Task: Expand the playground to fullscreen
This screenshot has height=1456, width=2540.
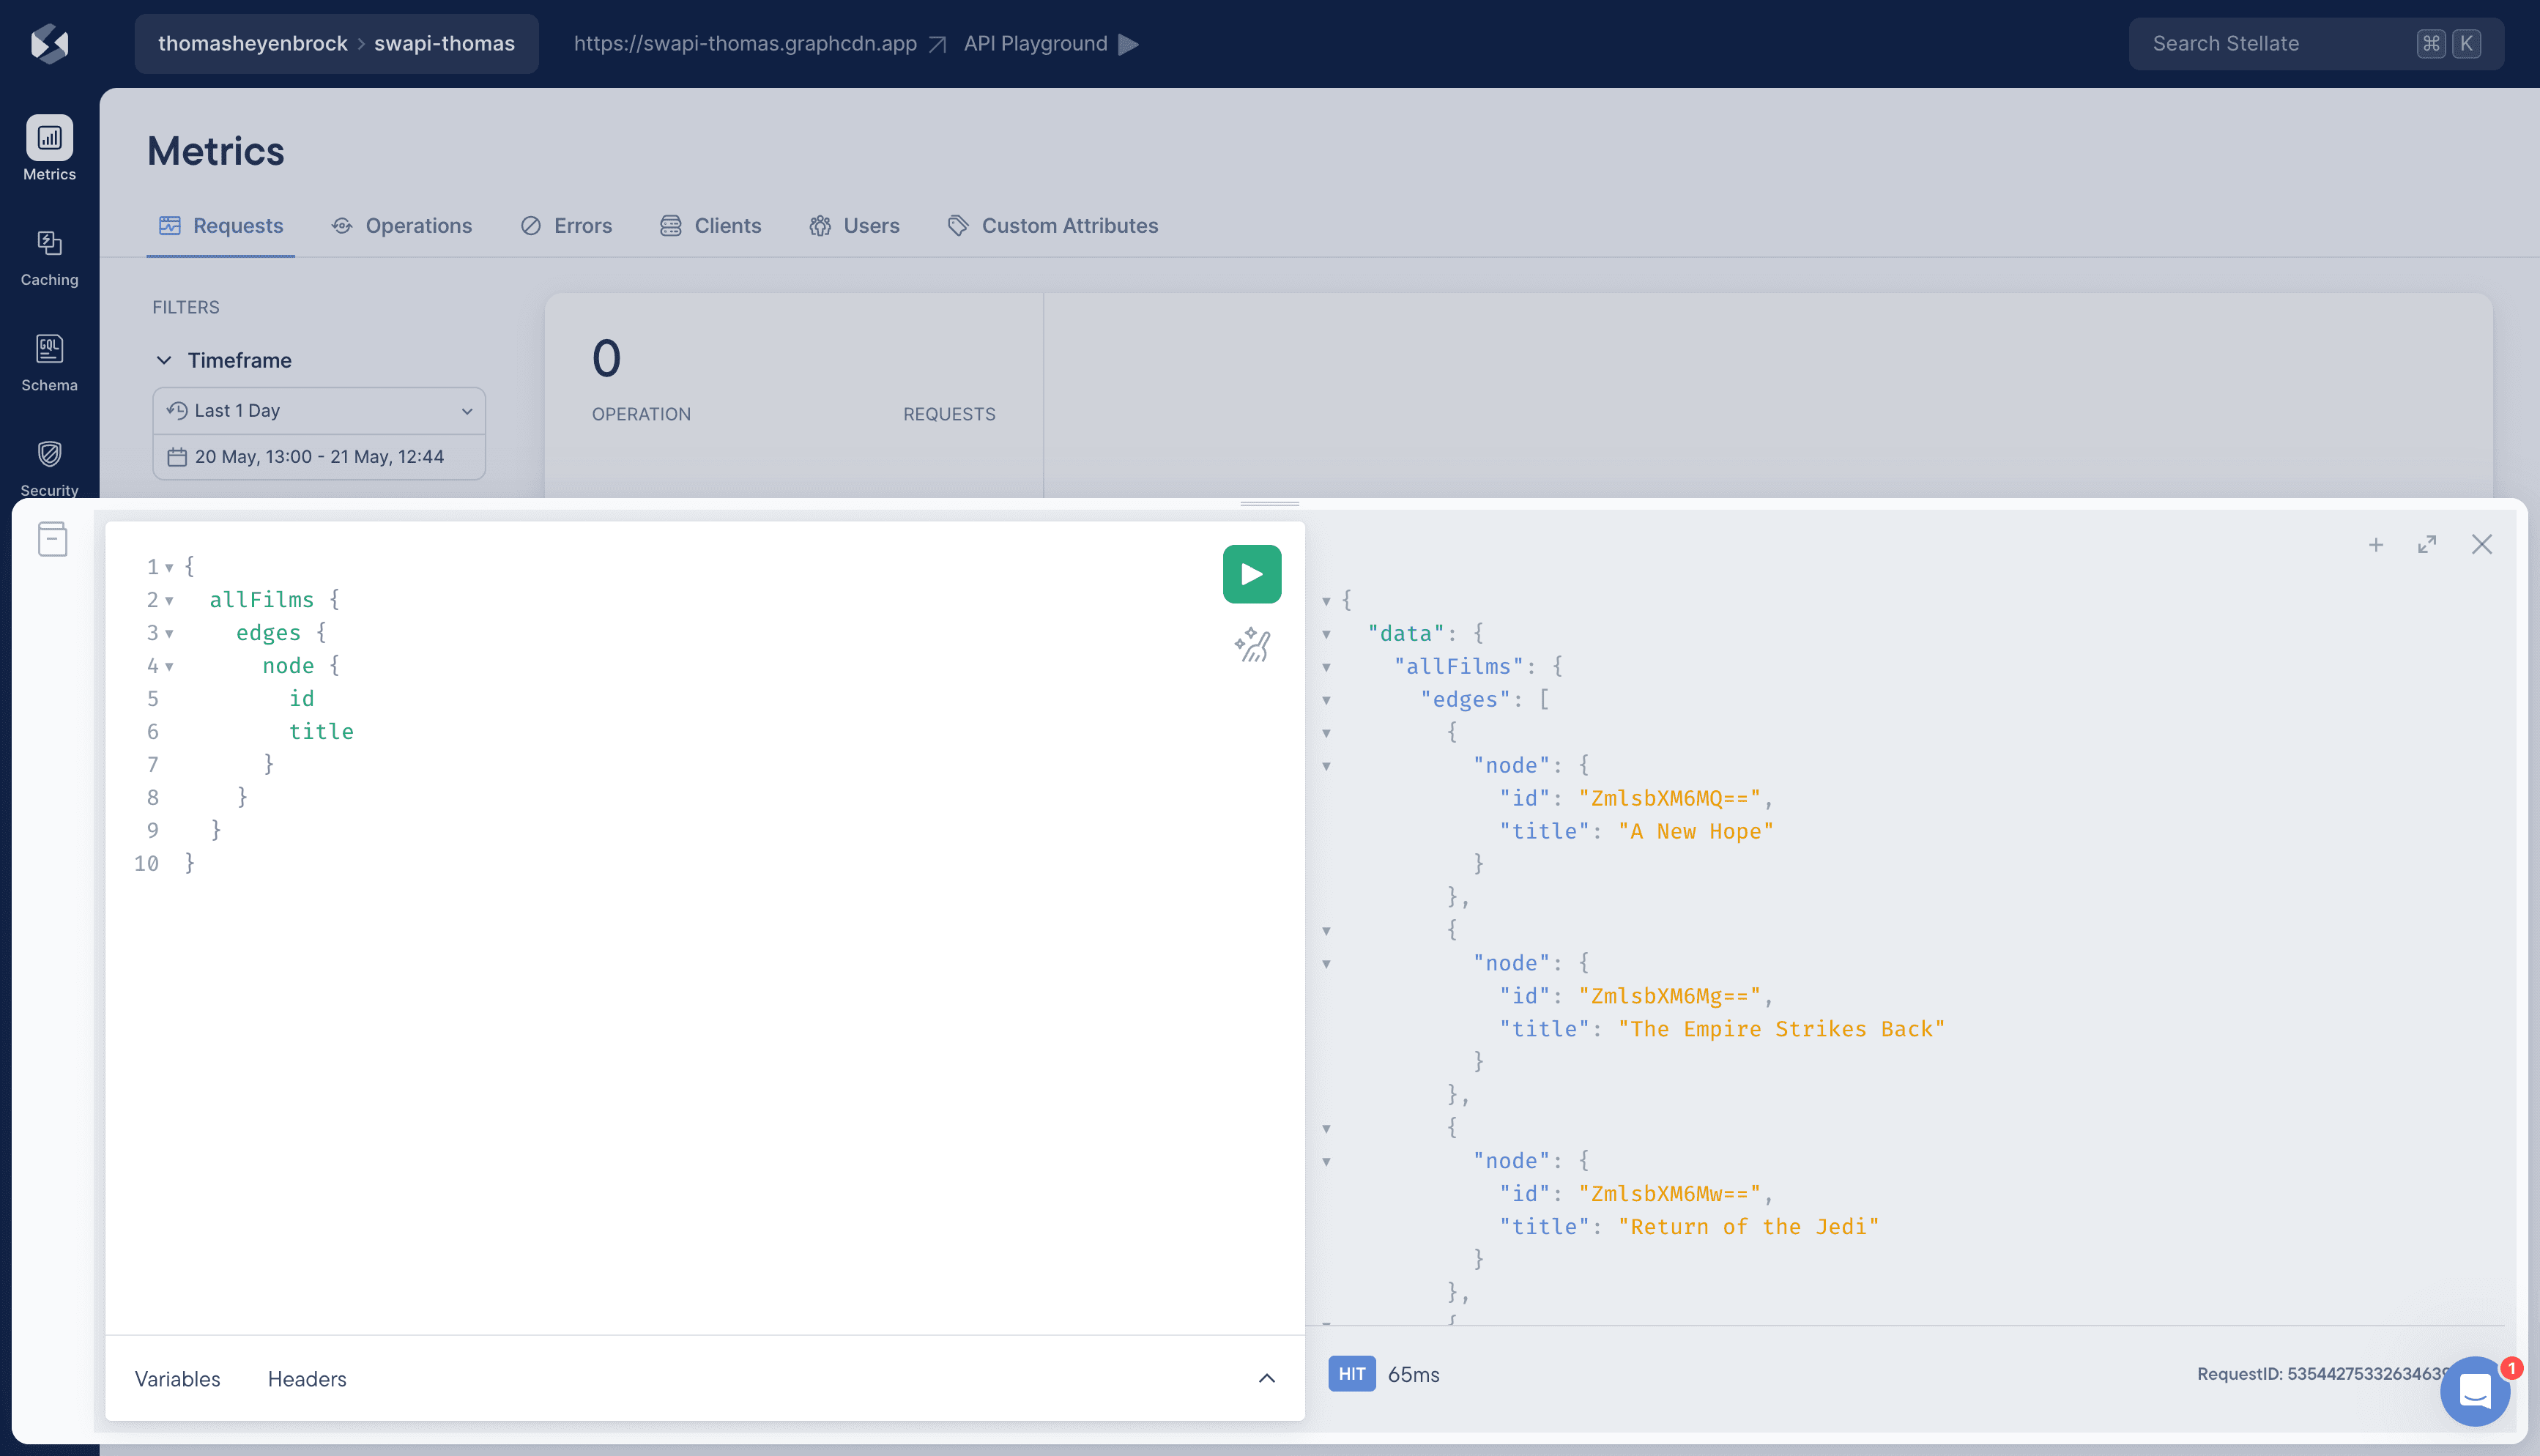Action: click(x=2427, y=544)
